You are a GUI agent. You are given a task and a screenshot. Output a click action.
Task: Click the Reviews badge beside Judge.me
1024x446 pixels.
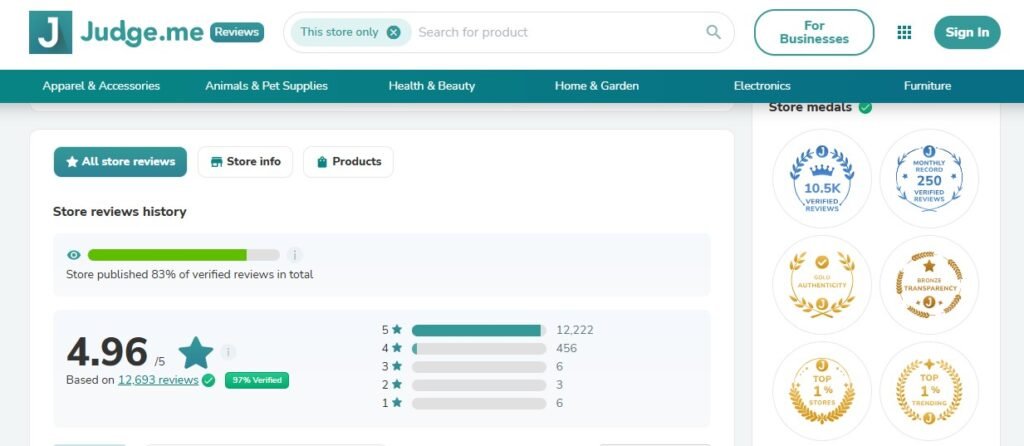click(237, 32)
